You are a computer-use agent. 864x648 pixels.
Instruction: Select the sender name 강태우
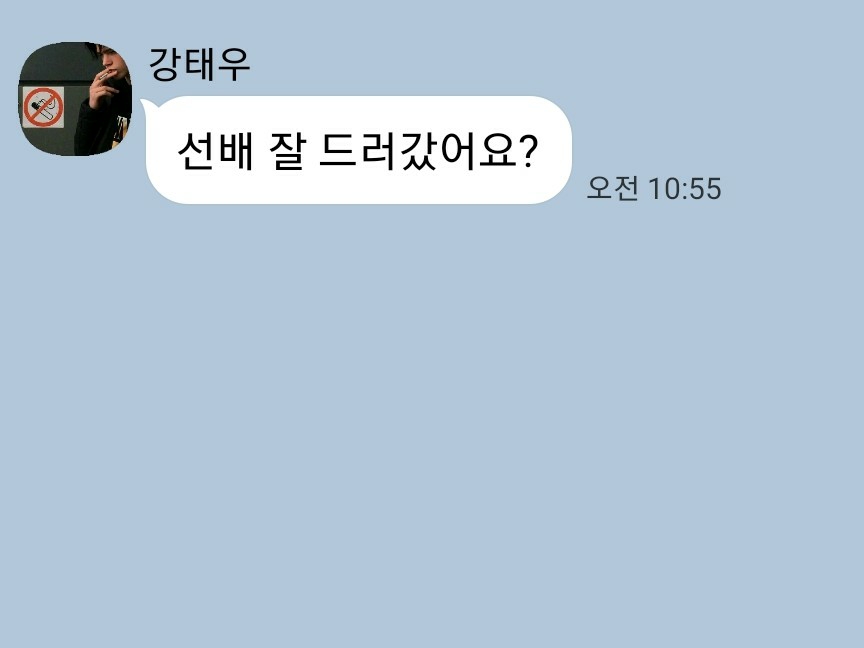200,64
